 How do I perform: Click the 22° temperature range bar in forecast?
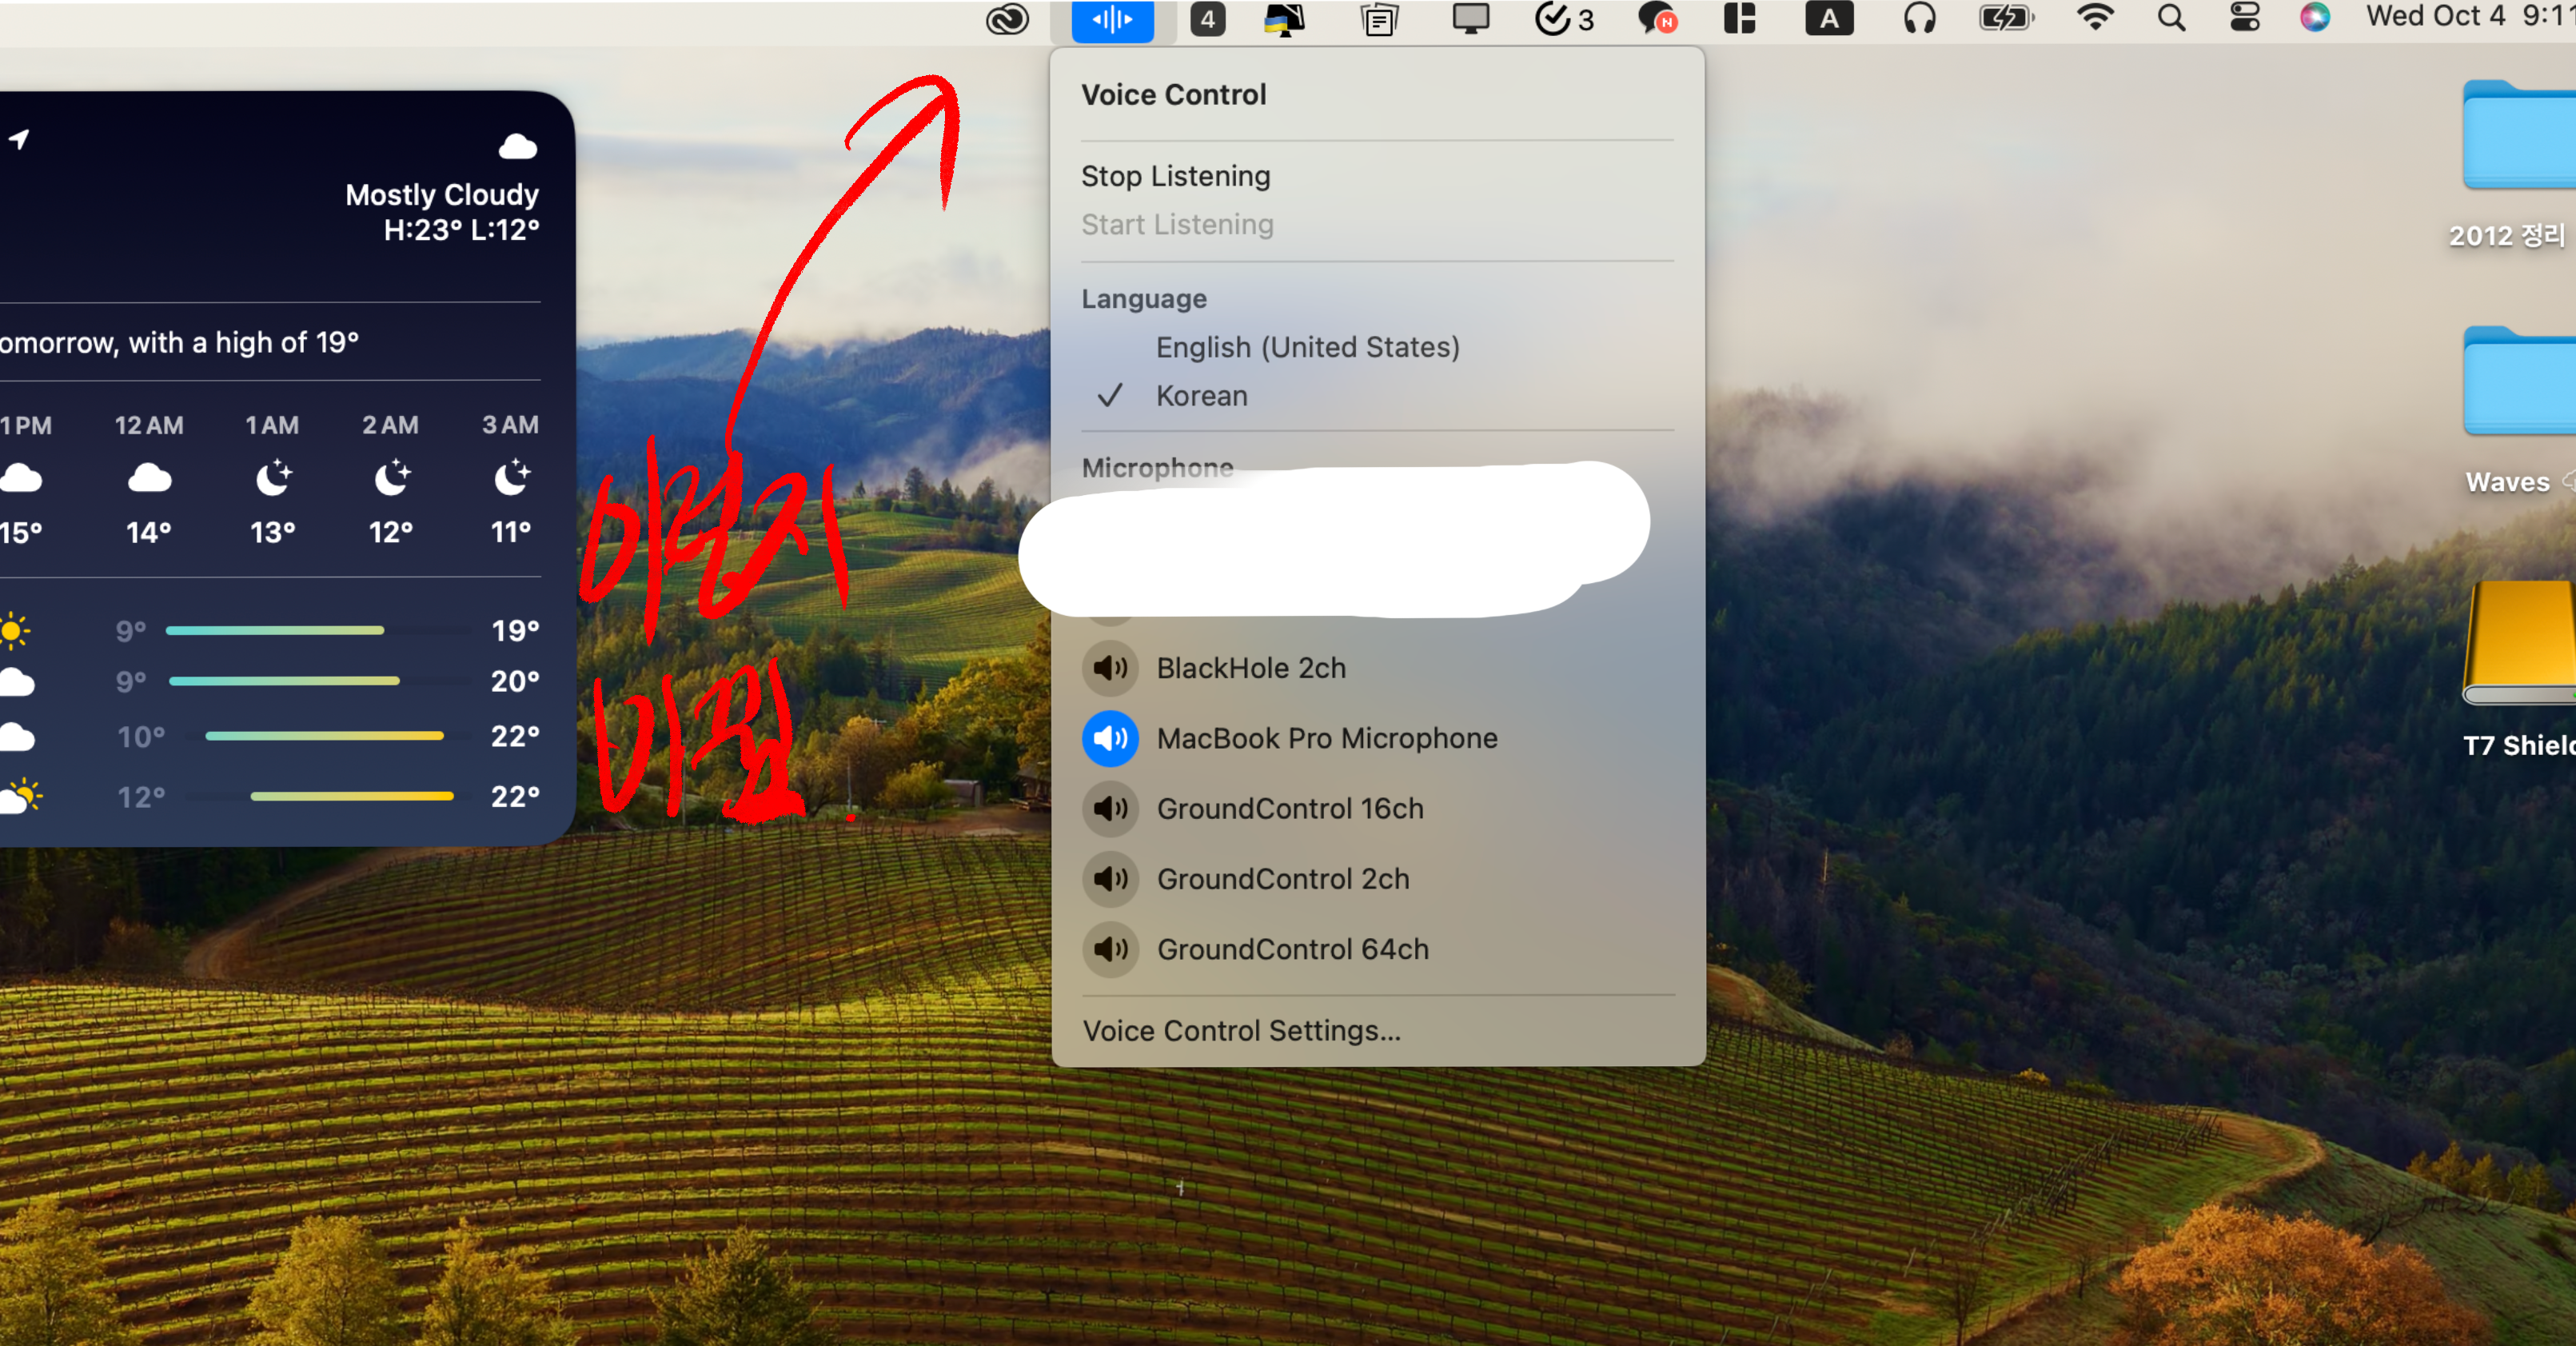(x=325, y=736)
